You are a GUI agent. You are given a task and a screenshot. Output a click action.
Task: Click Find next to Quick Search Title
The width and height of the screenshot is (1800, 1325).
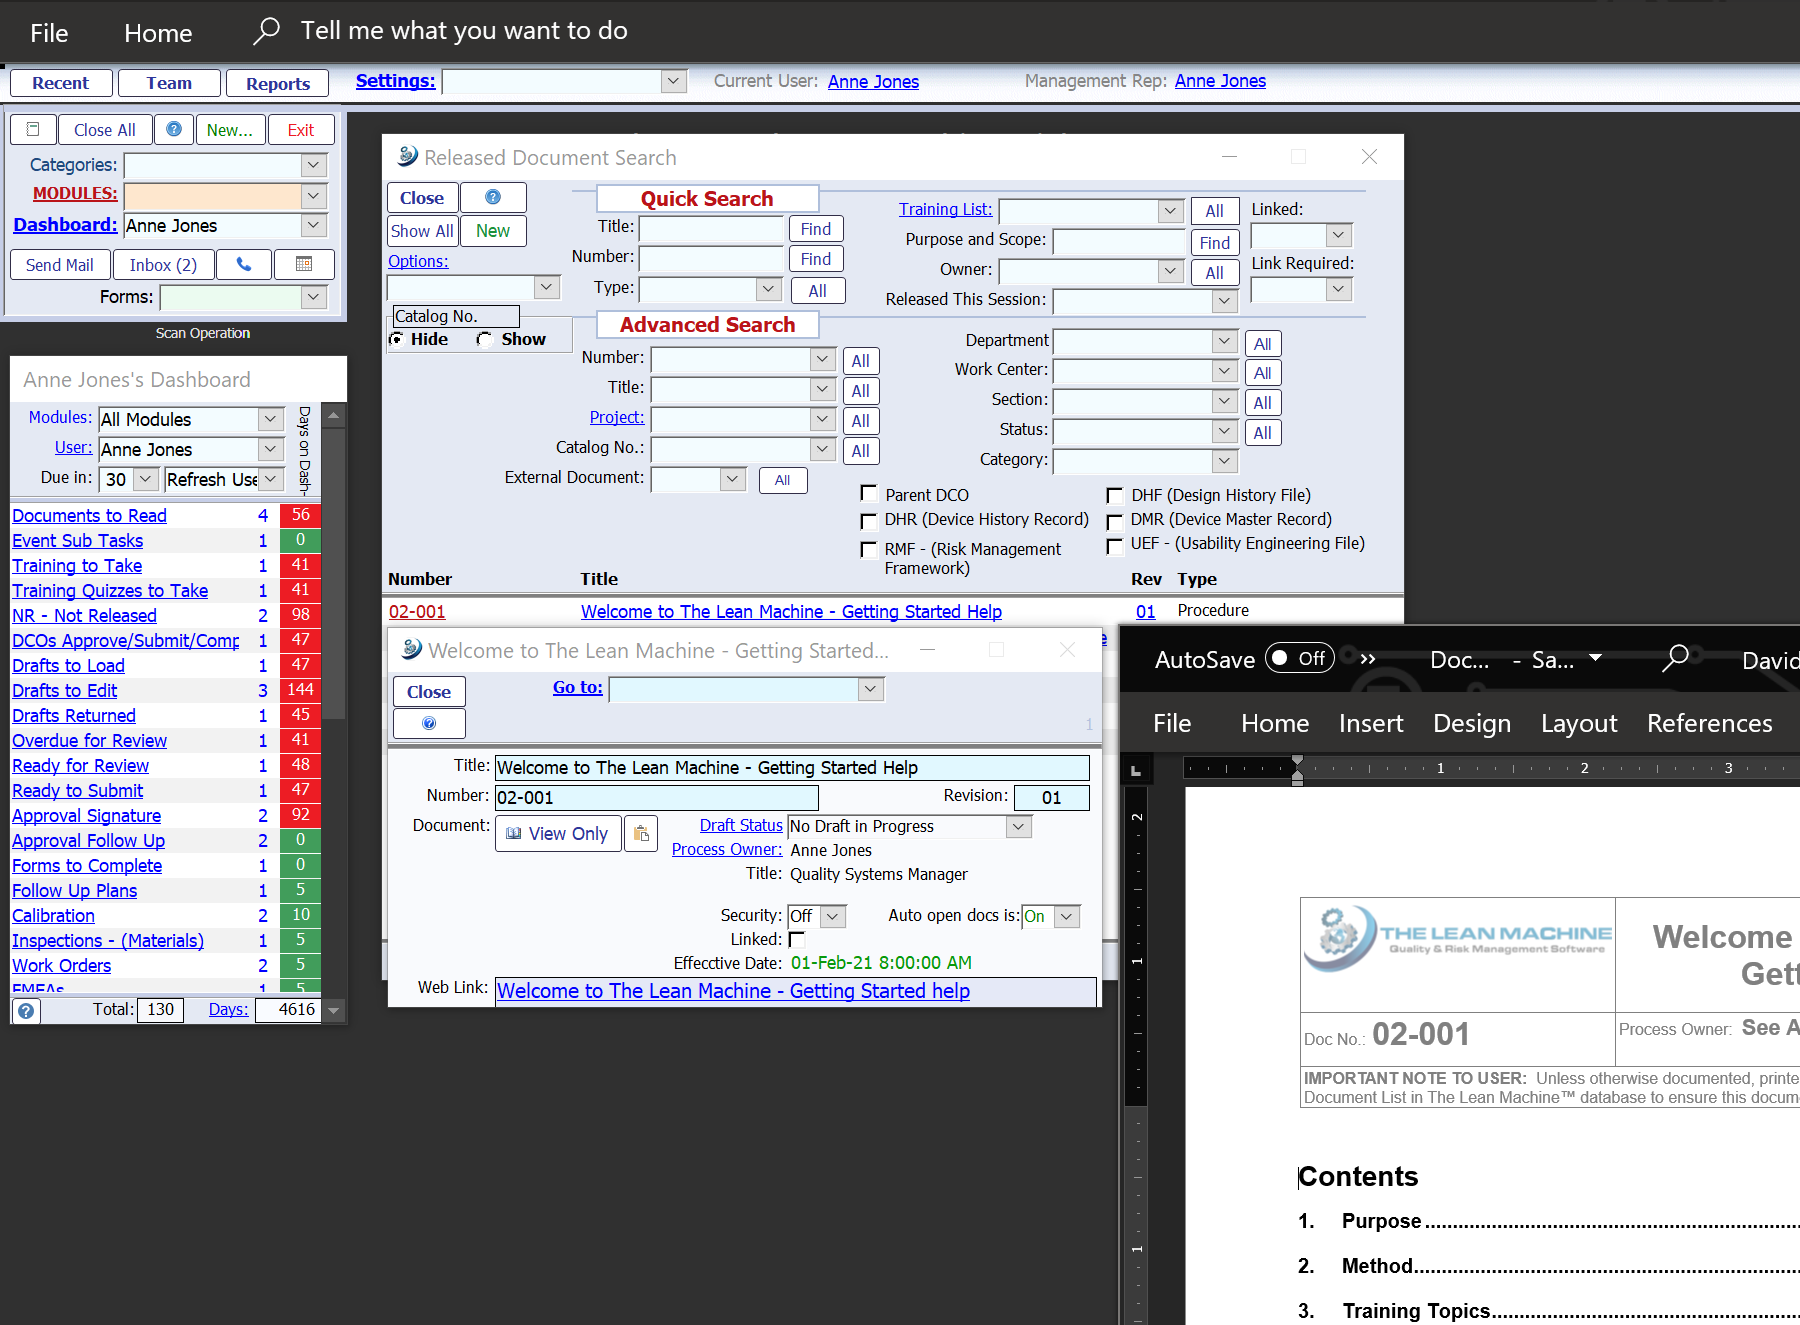click(816, 229)
